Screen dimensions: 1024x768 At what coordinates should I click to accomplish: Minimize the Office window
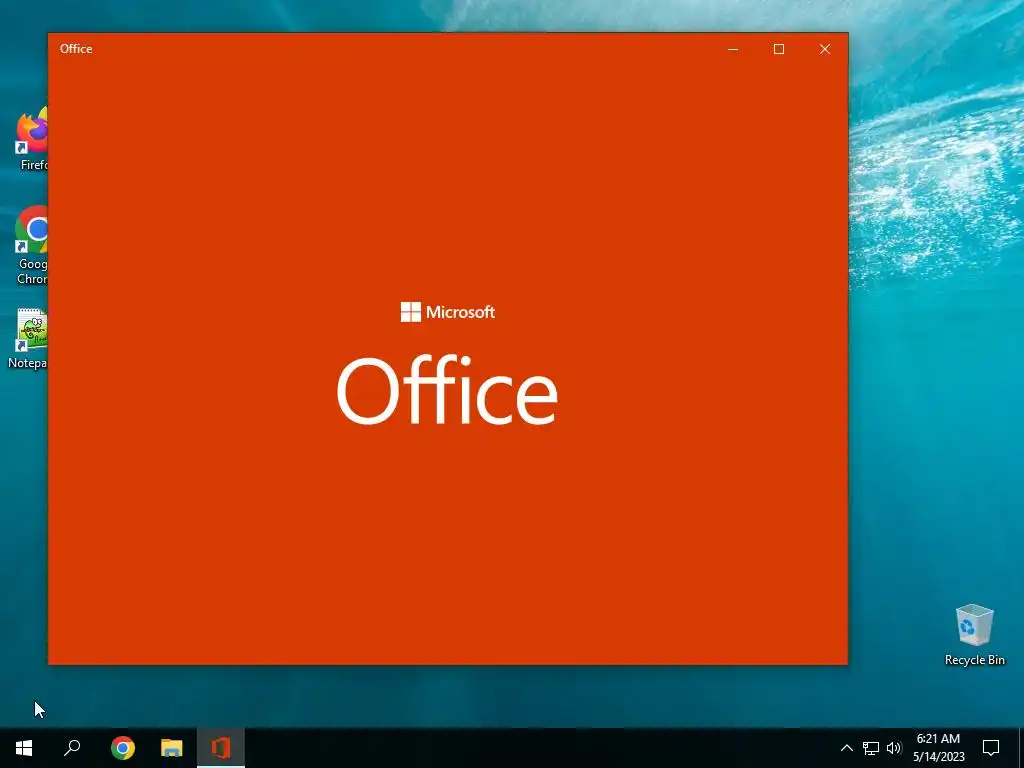(x=733, y=49)
